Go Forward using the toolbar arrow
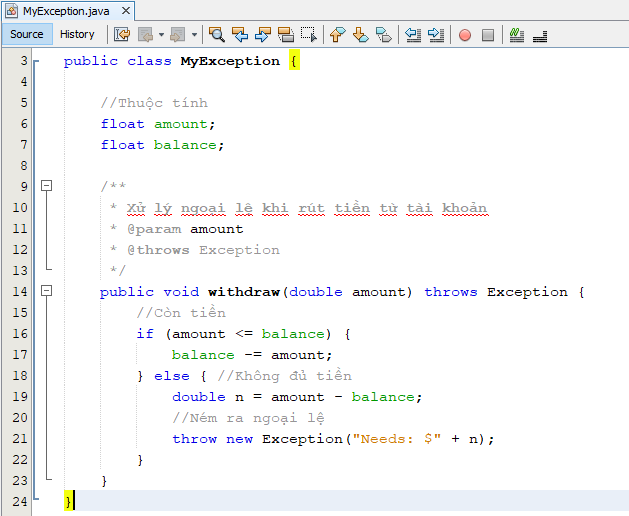The image size is (629, 516). (177, 35)
